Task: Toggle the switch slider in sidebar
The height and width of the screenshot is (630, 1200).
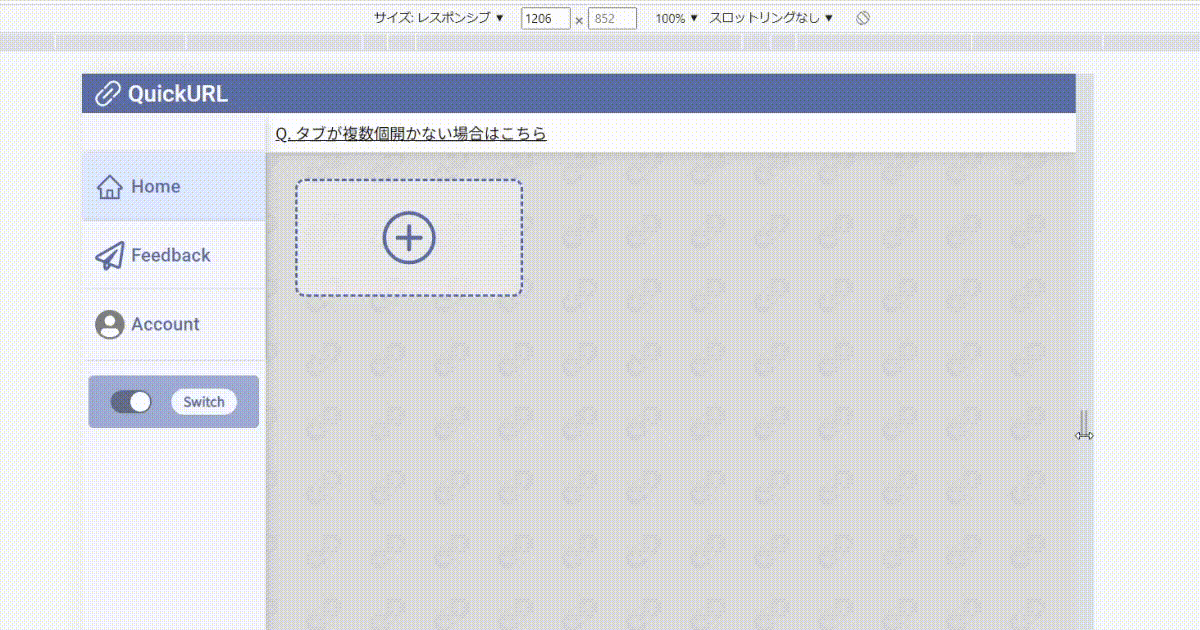Action: click(x=131, y=402)
